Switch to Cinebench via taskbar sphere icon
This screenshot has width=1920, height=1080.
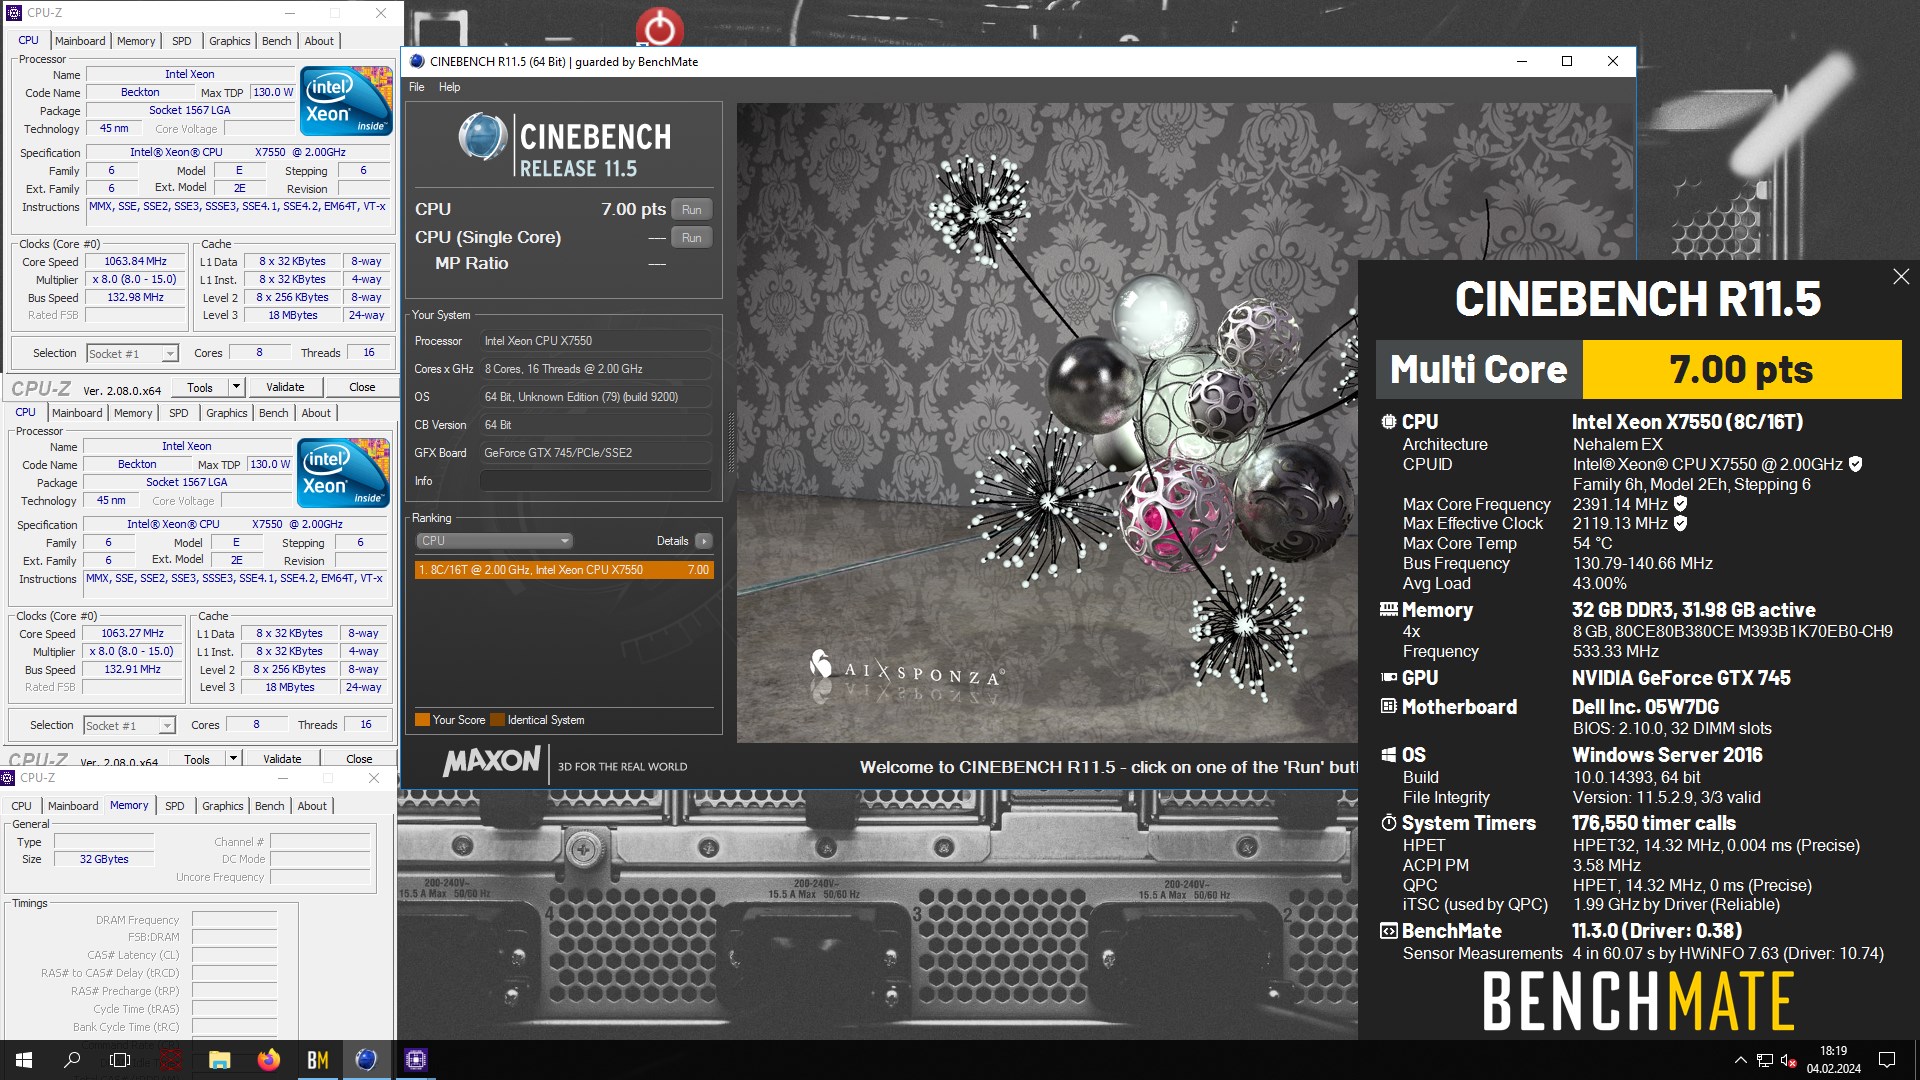click(x=366, y=1060)
